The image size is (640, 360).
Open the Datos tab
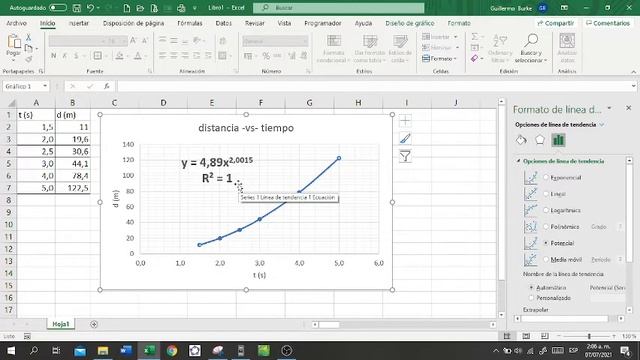tap(224, 23)
